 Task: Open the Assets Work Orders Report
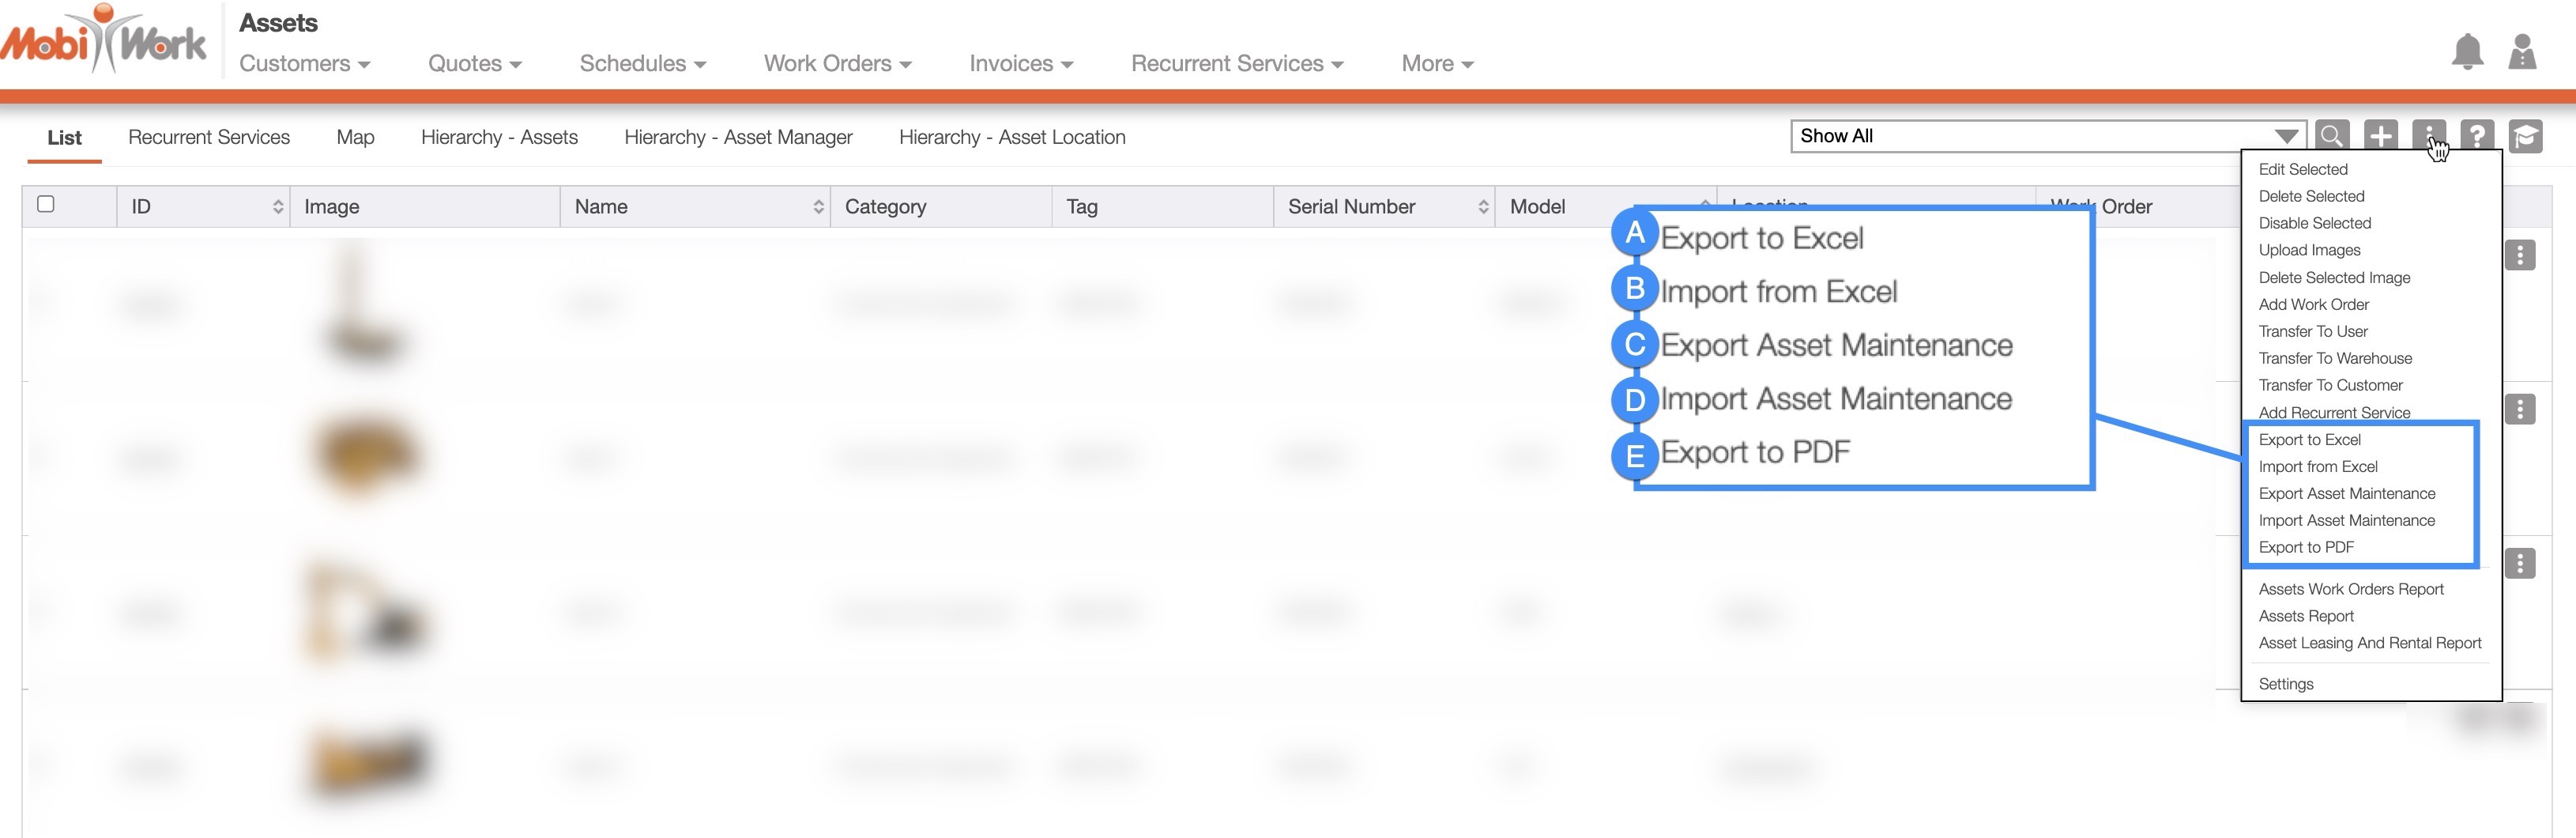[x=2350, y=590]
